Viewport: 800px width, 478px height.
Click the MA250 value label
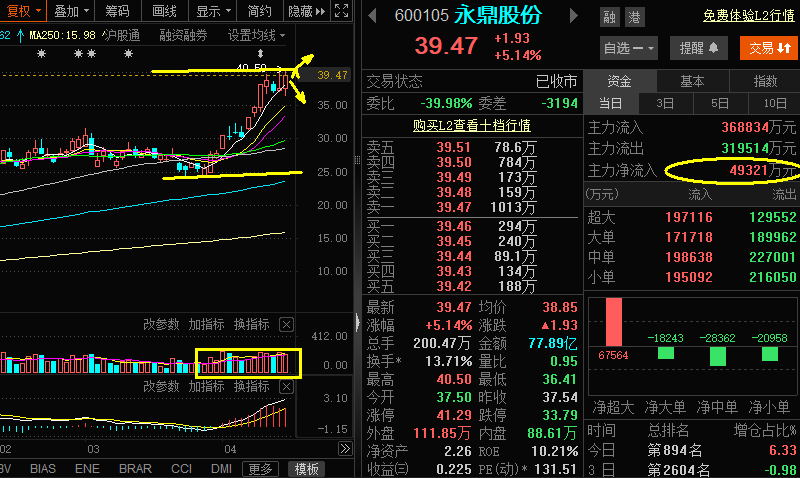point(62,35)
